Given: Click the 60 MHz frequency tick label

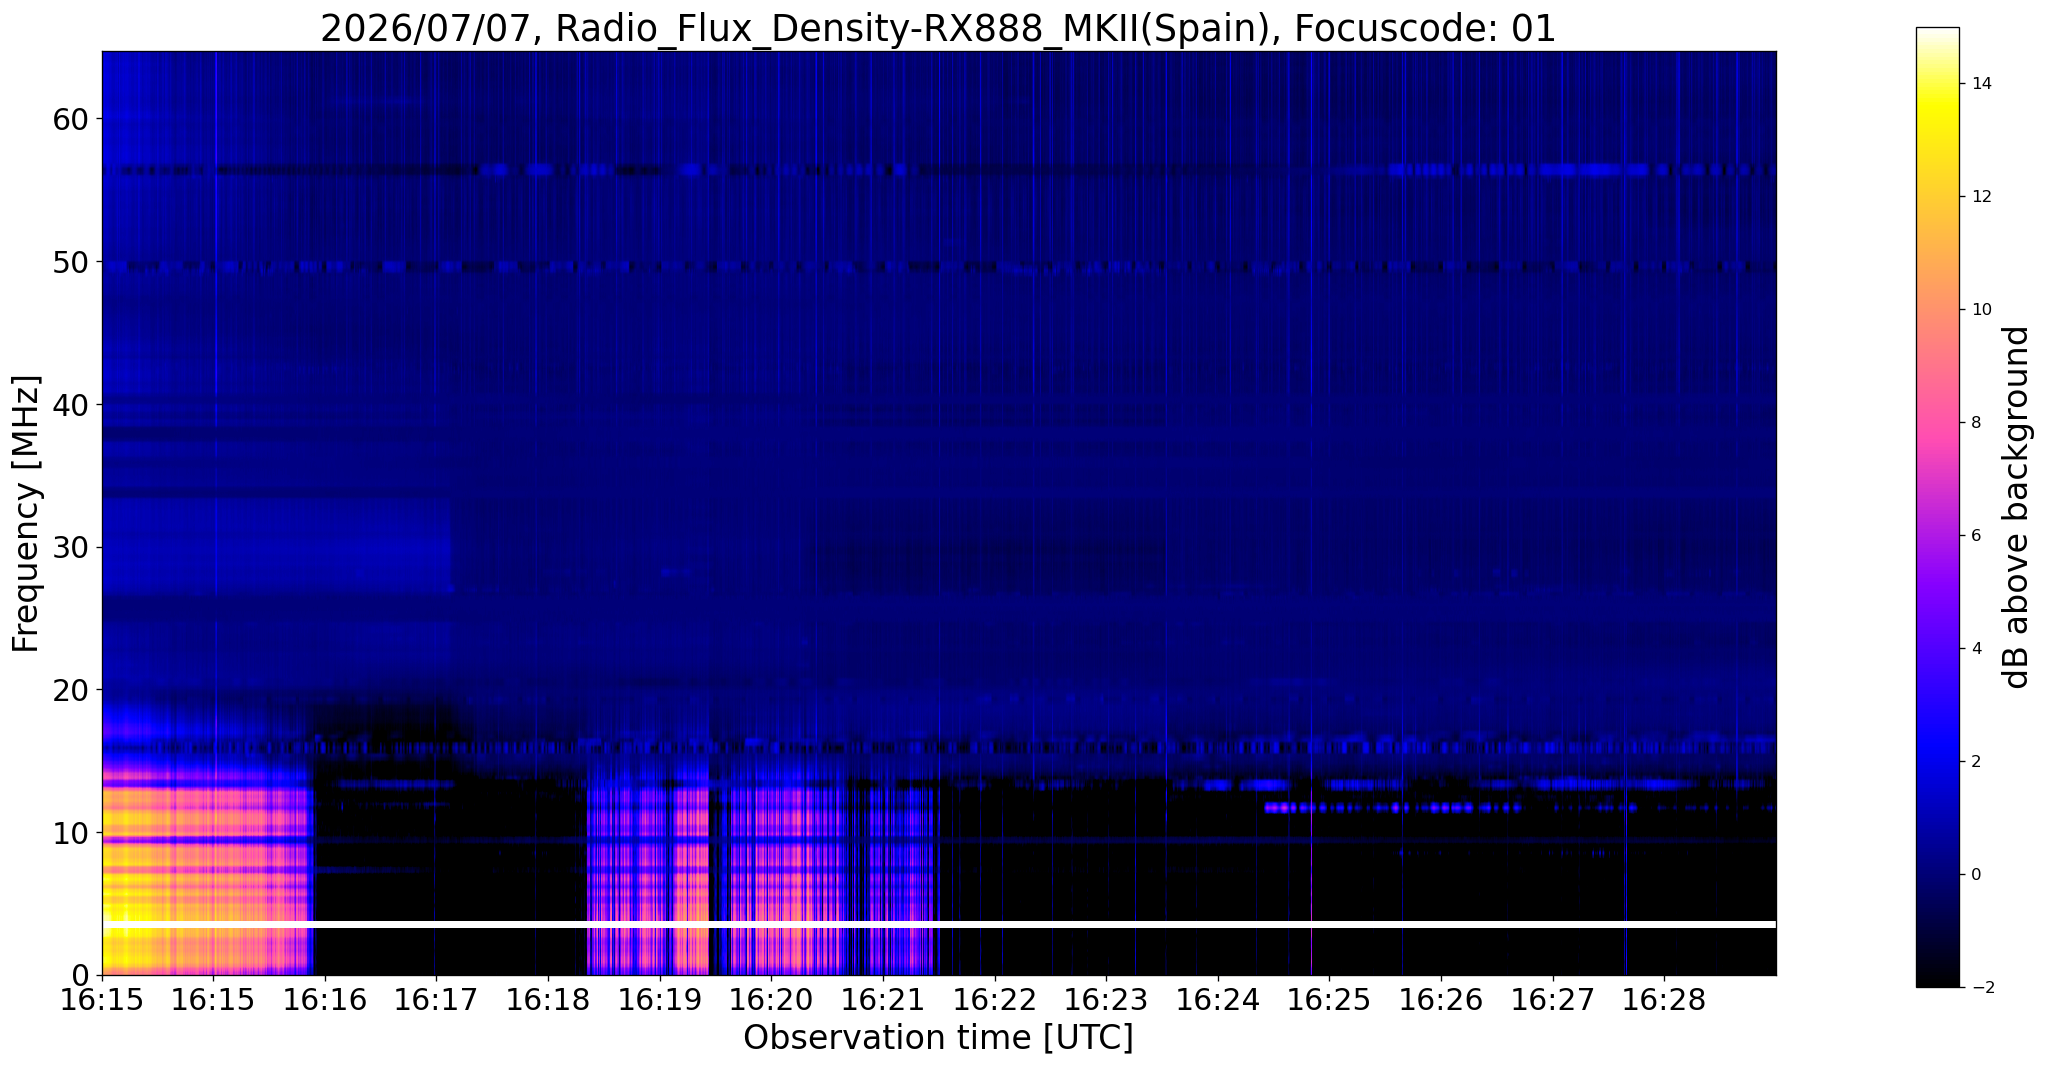Looking at the screenshot, I should 70,119.
